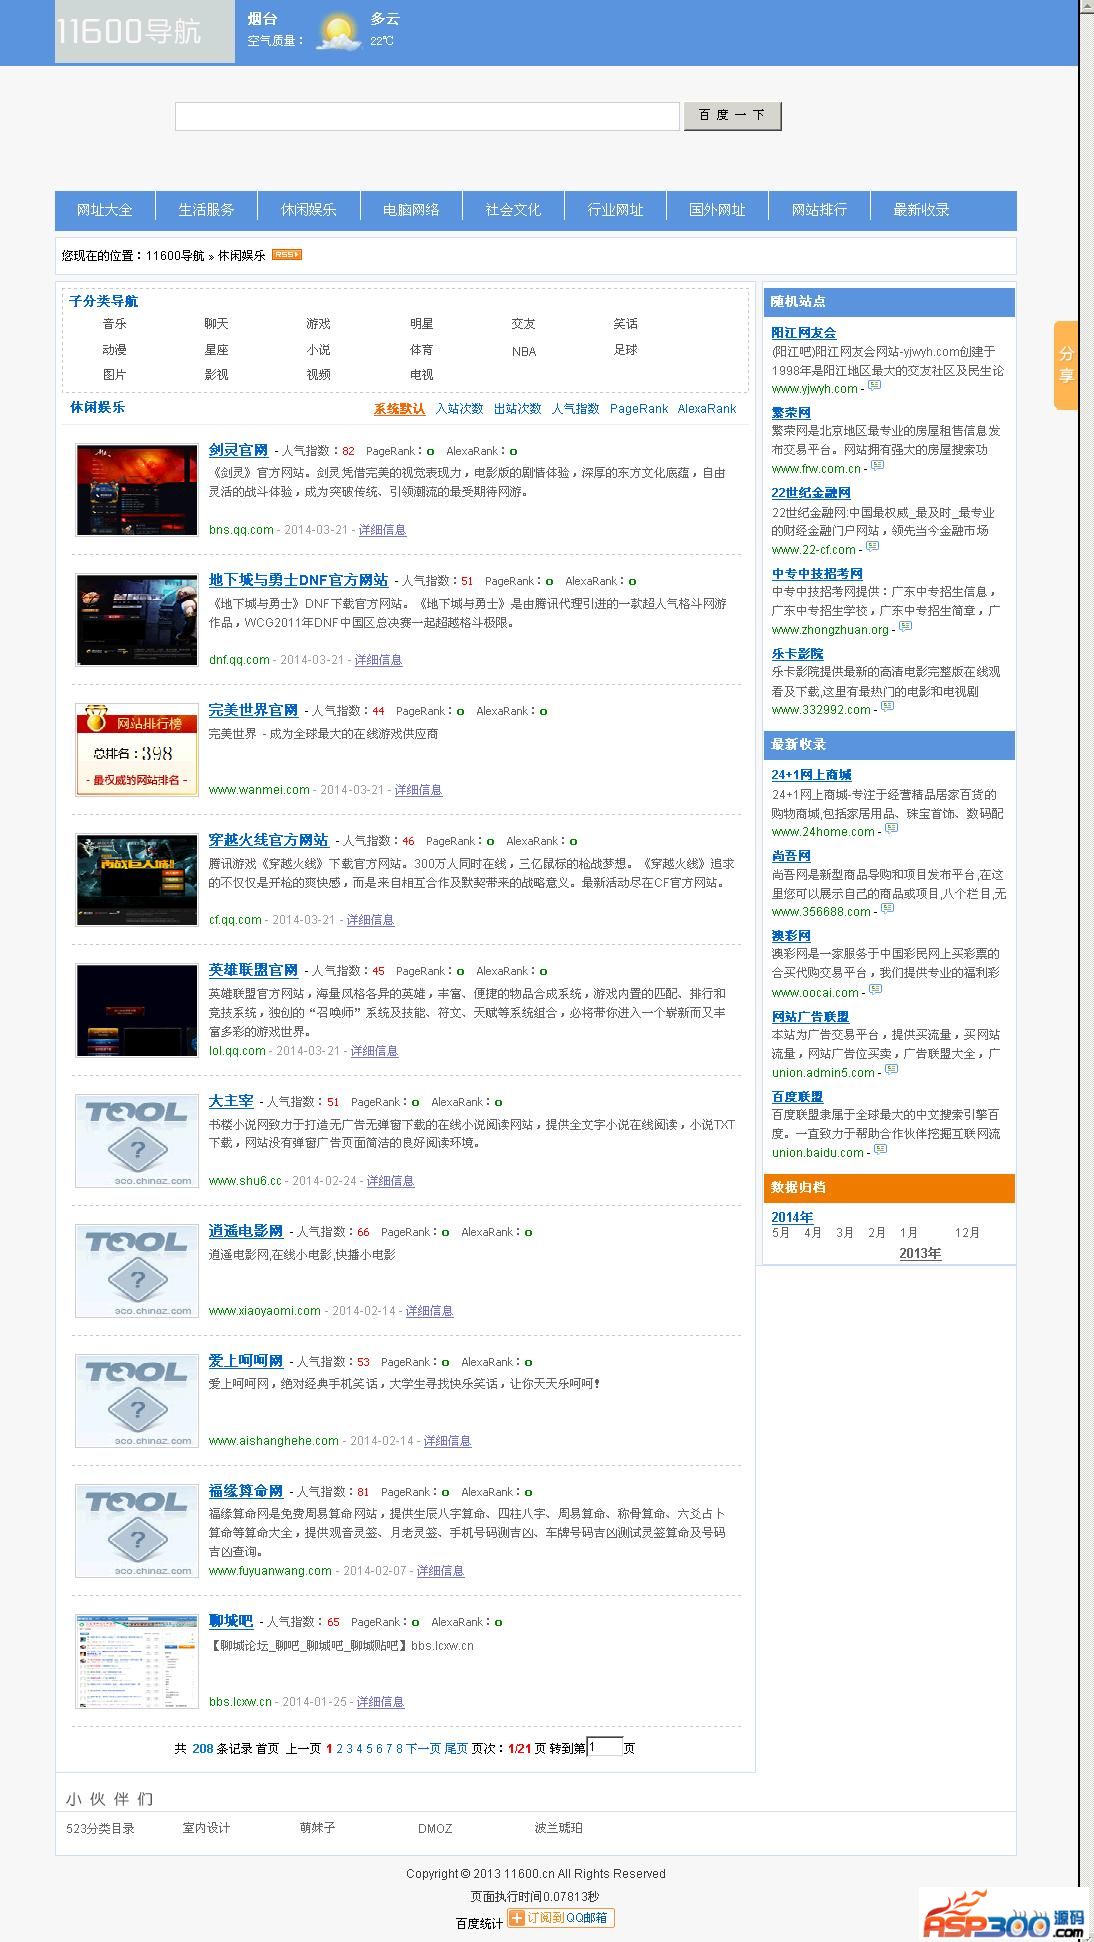Open the 阳江网友会 random site link

click(x=804, y=333)
